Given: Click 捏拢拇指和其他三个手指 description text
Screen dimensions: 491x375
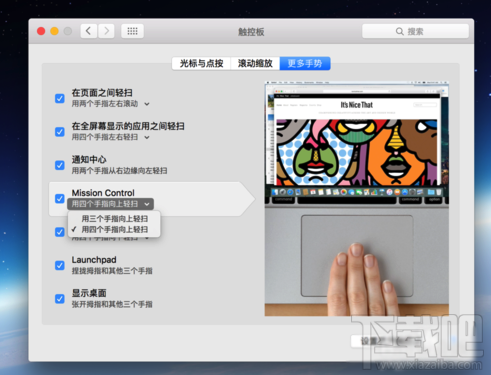Looking at the screenshot, I should [x=112, y=271].
